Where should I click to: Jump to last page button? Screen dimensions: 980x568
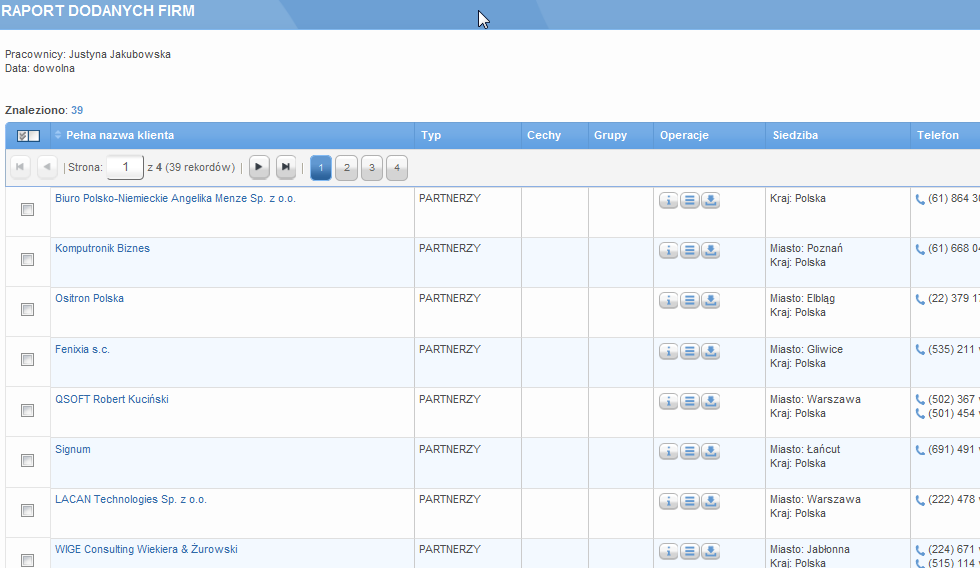[286, 167]
